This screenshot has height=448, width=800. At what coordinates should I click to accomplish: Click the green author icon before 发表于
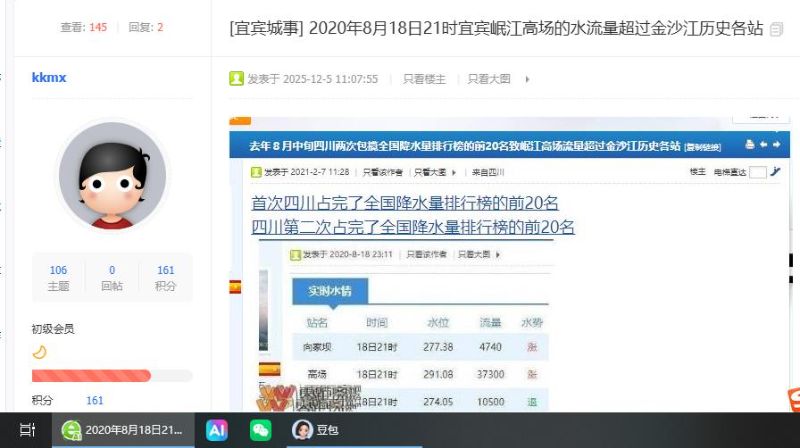click(x=236, y=79)
